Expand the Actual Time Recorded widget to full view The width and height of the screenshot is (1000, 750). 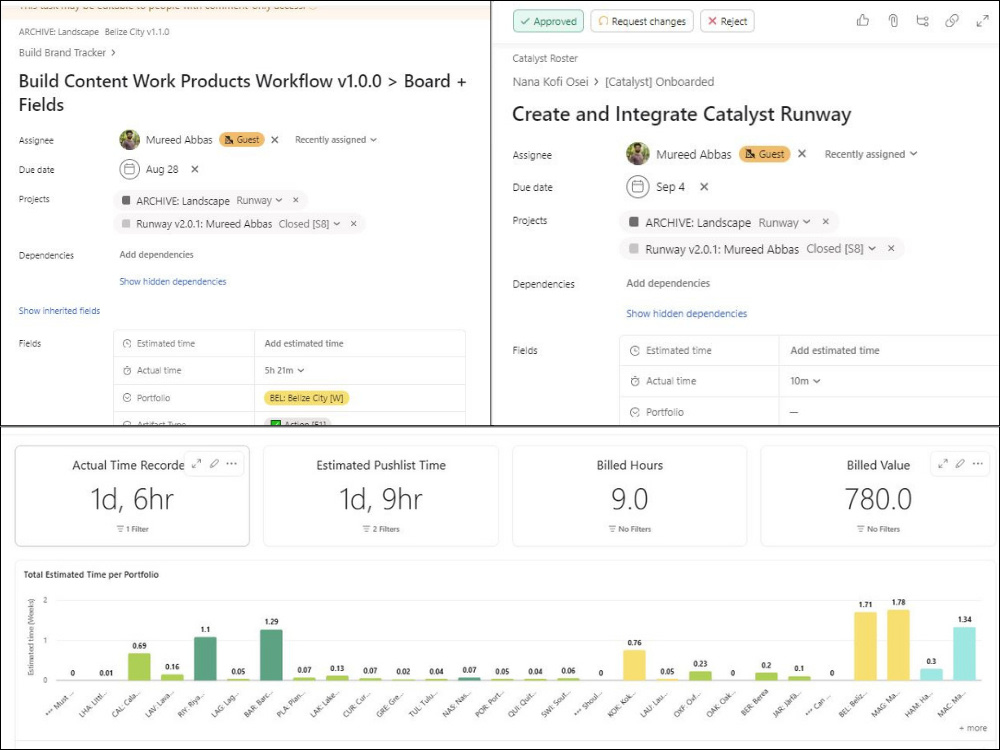(196, 464)
